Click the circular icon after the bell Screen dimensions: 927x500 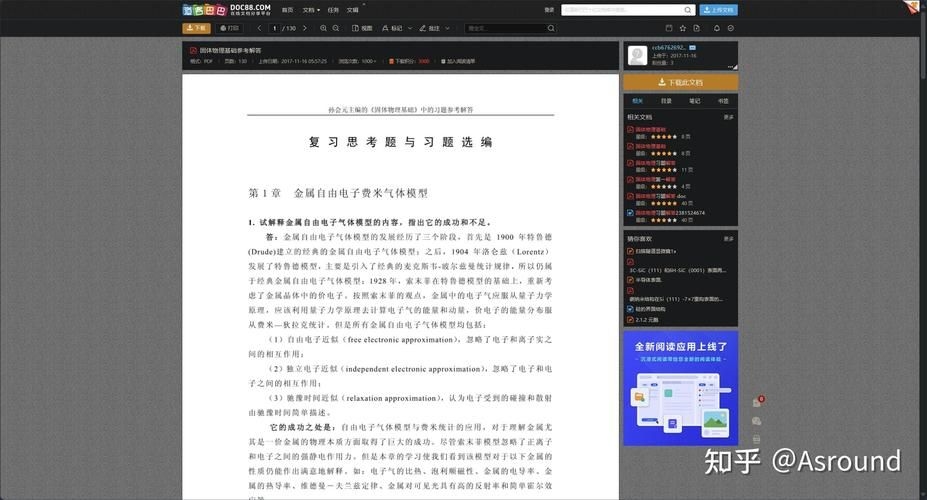pyautogui.click(x=731, y=28)
